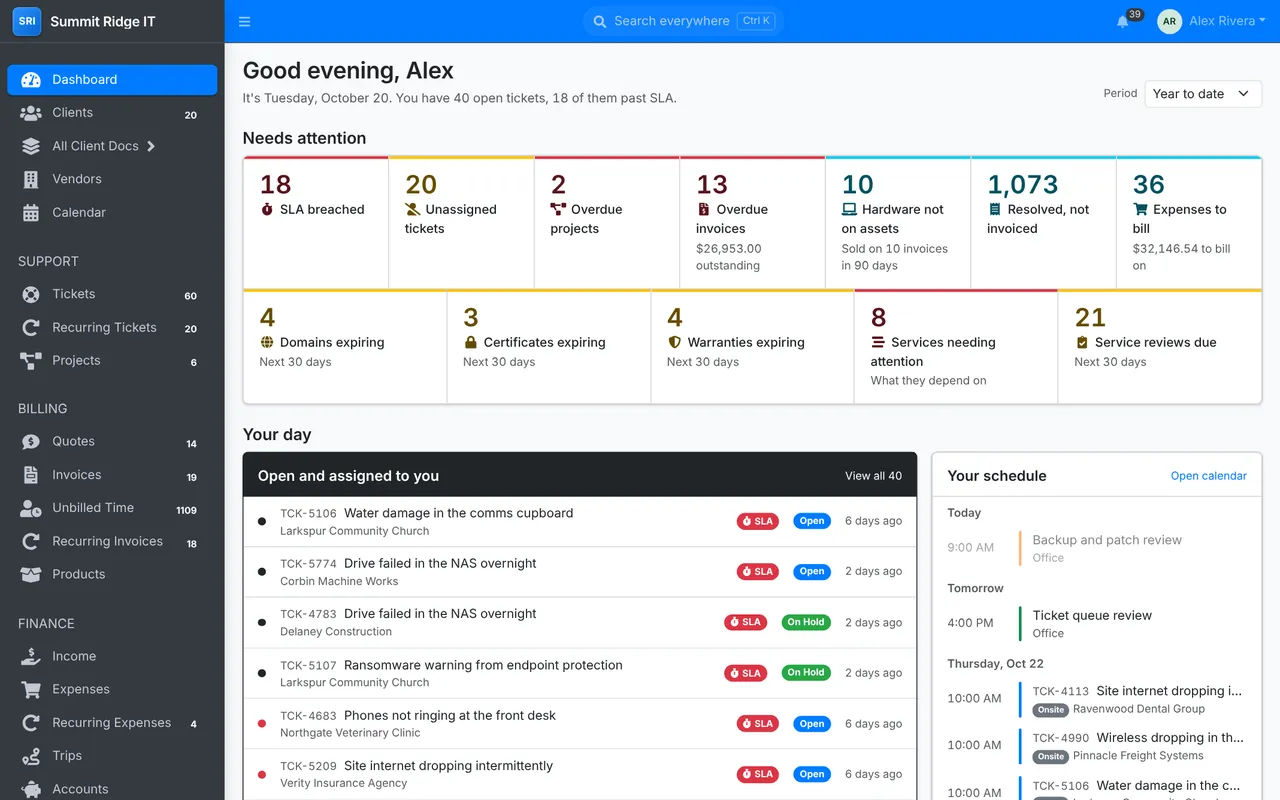Open ticket TCK-4783 for Delaney Construction
This screenshot has width=1280, height=800.
[580, 622]
